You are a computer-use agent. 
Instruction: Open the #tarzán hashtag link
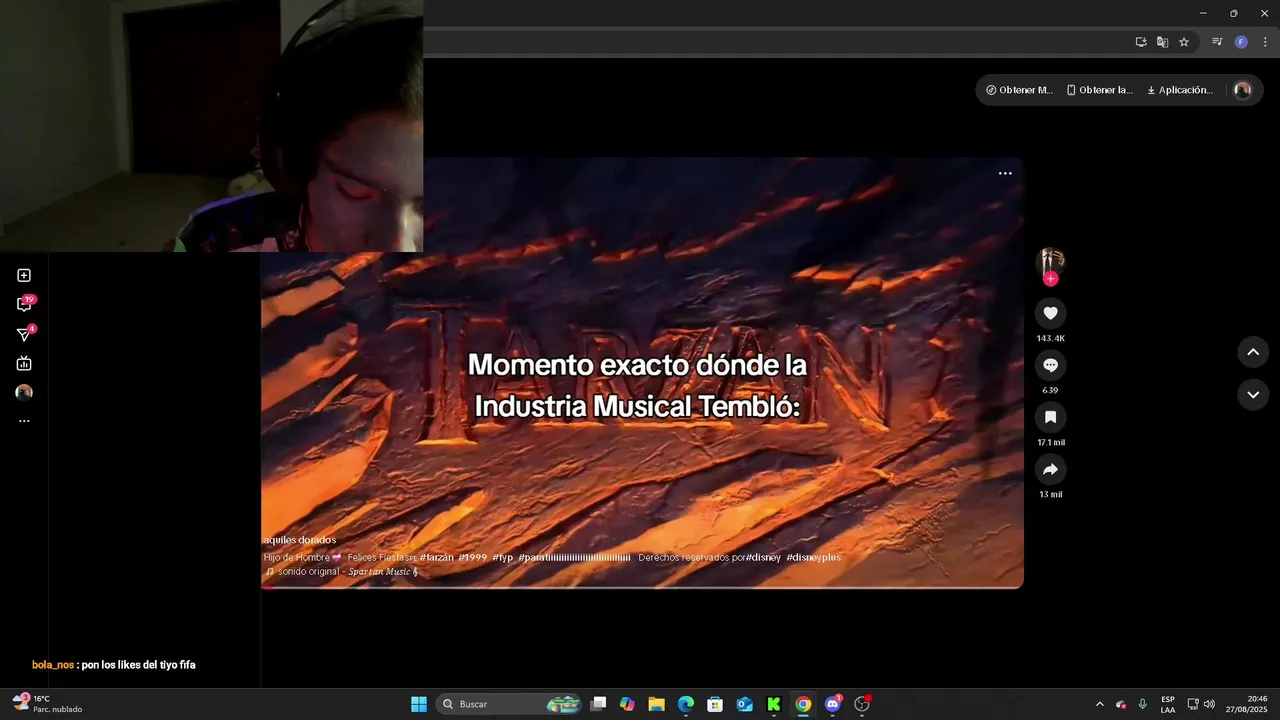click(x=436, y=557)
